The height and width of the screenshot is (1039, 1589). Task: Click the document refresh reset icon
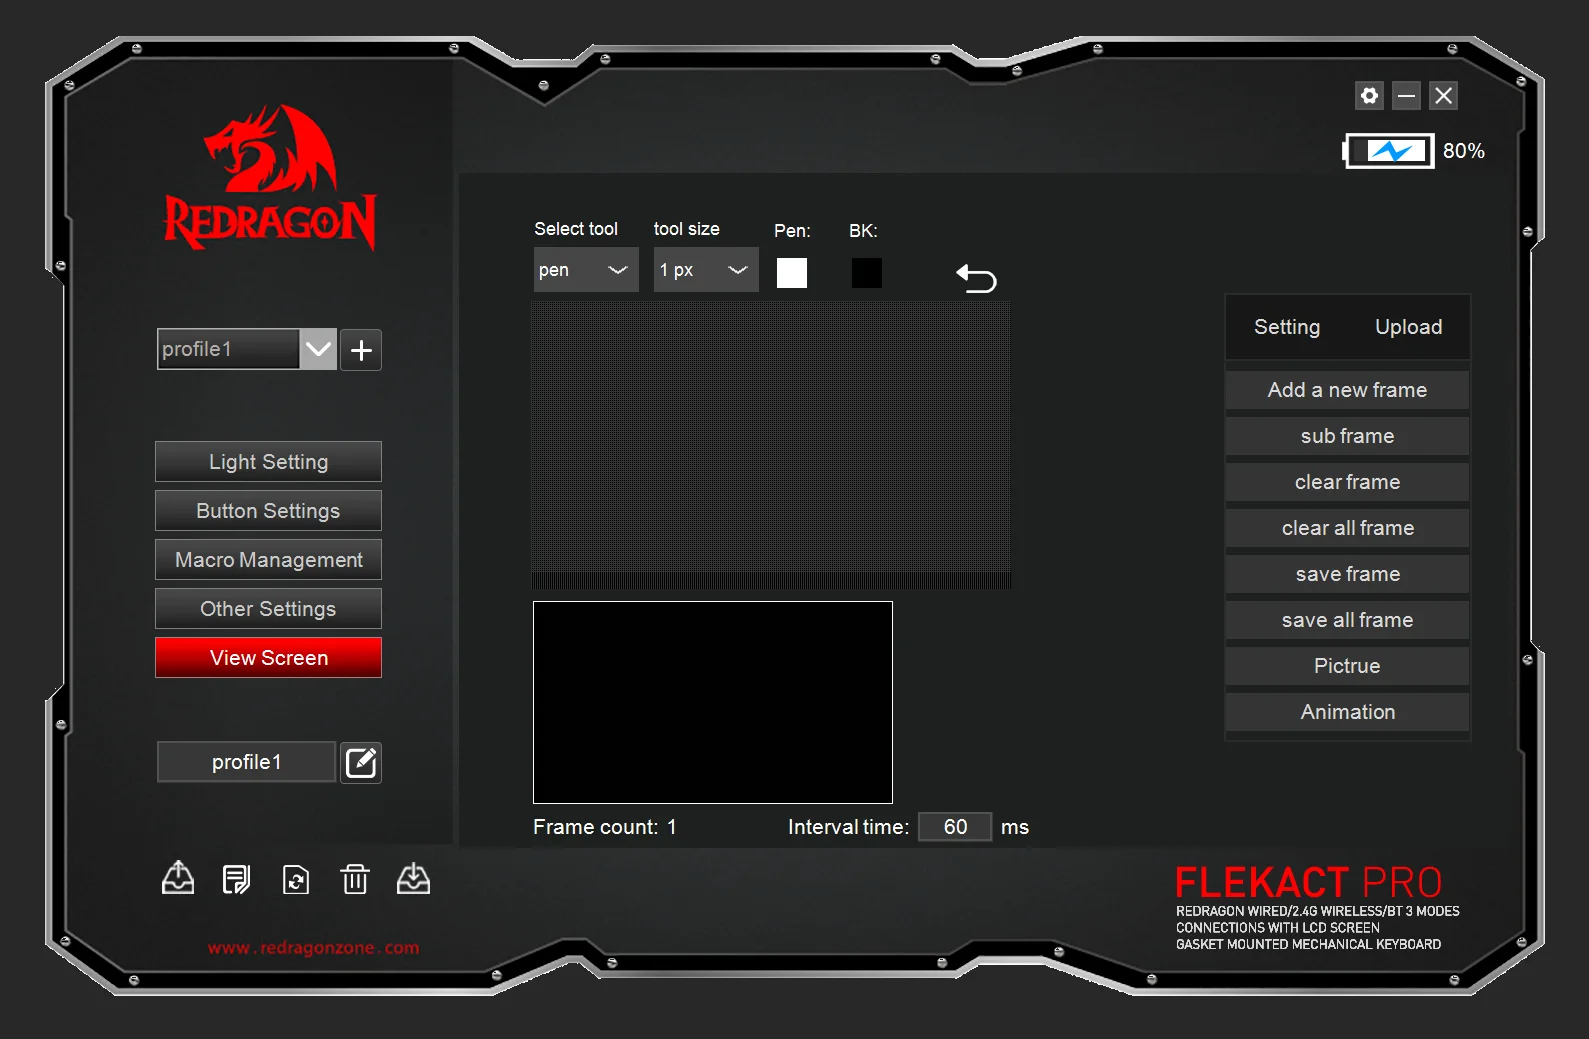[x=296, y=879]
